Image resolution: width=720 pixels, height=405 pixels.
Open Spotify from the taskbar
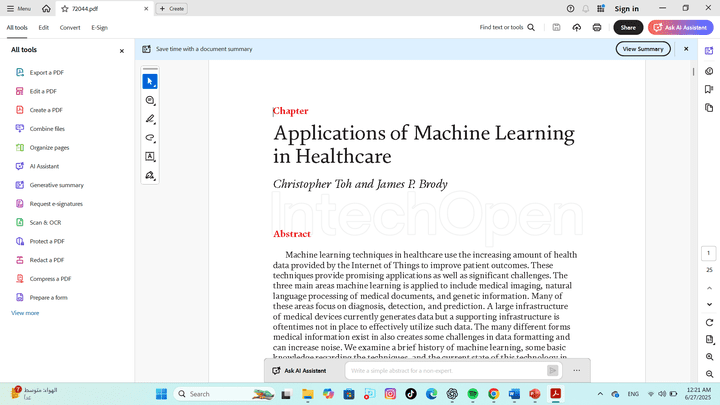473,394
